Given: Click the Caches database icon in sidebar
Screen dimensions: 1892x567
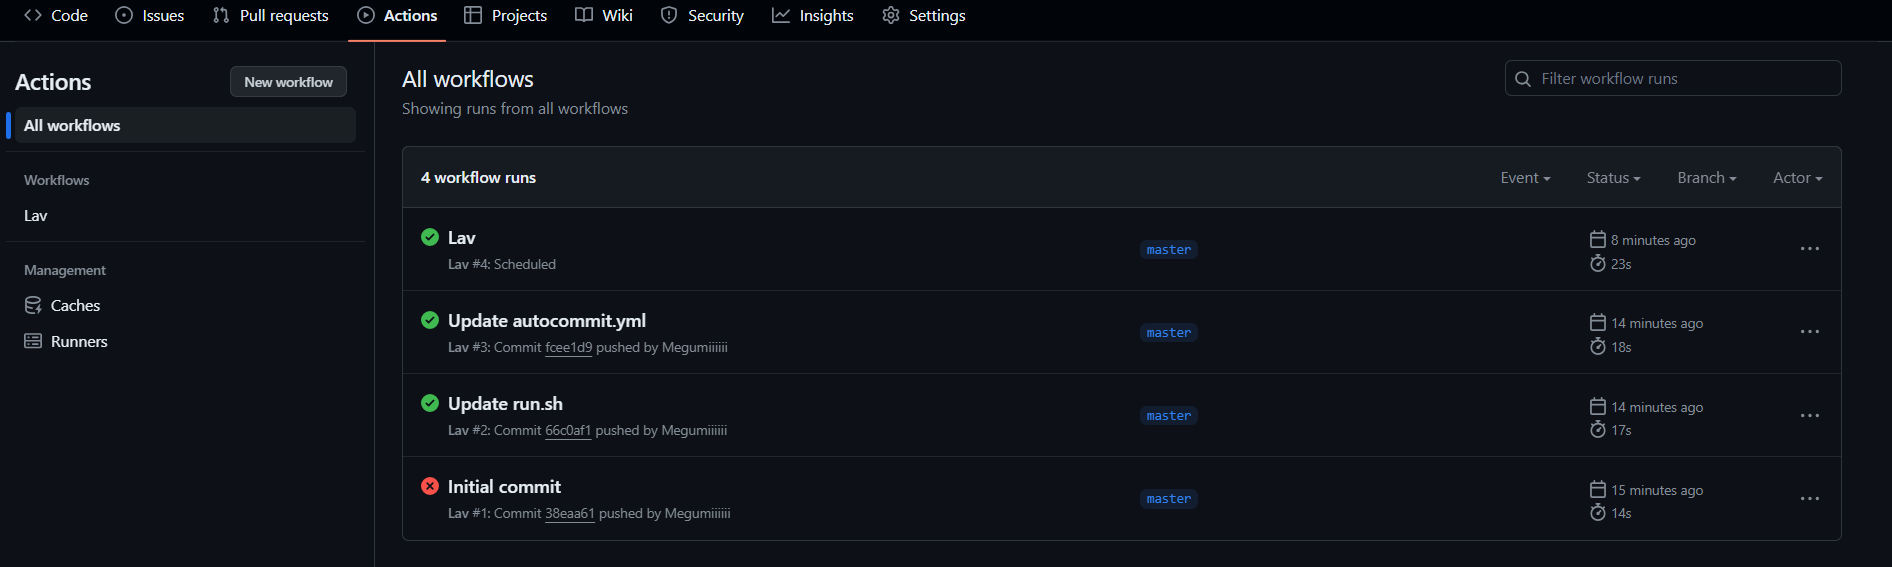Looking at the screenshot, I should (33, 305).
